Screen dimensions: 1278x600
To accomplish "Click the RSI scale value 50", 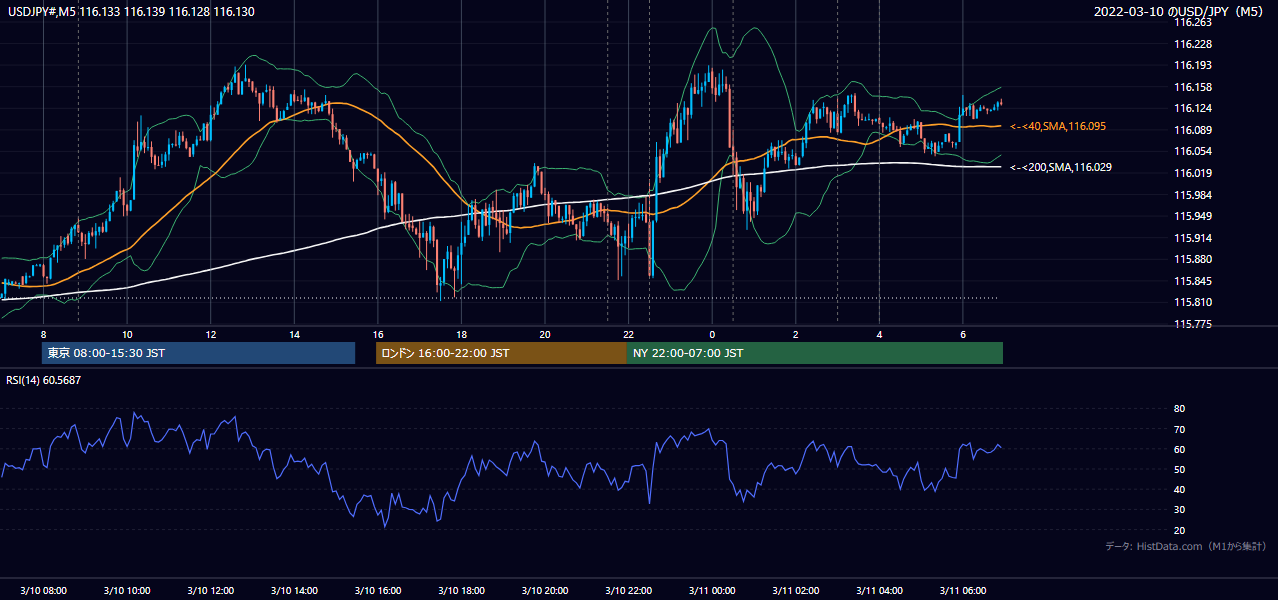I will tap(1179, 469).
